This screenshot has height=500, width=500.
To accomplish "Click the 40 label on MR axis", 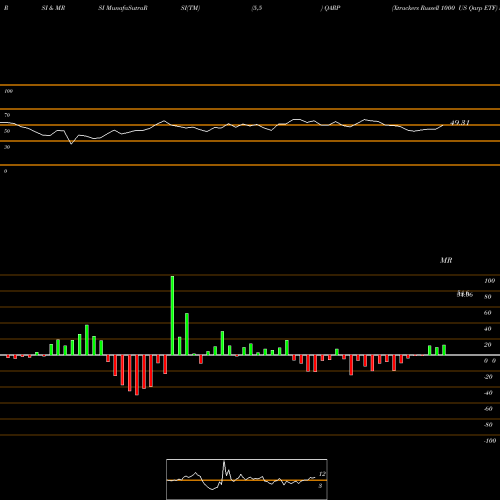I will point(488,329).
